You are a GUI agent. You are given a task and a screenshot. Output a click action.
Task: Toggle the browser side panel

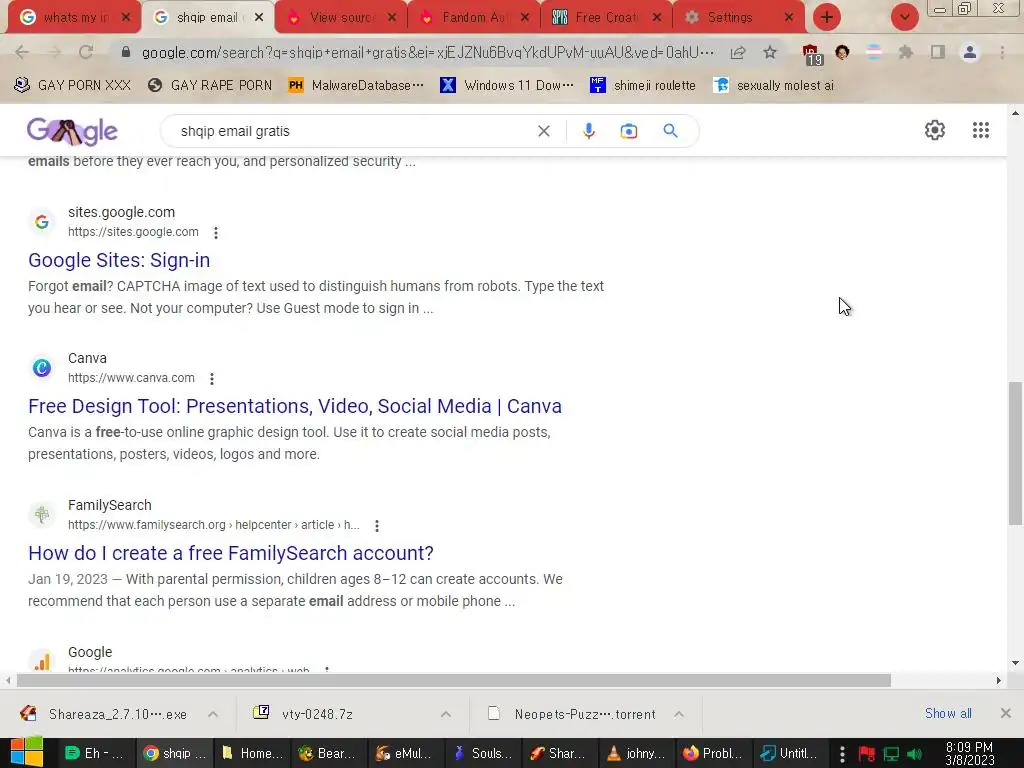pyautogui.click(x=938, y=52)
